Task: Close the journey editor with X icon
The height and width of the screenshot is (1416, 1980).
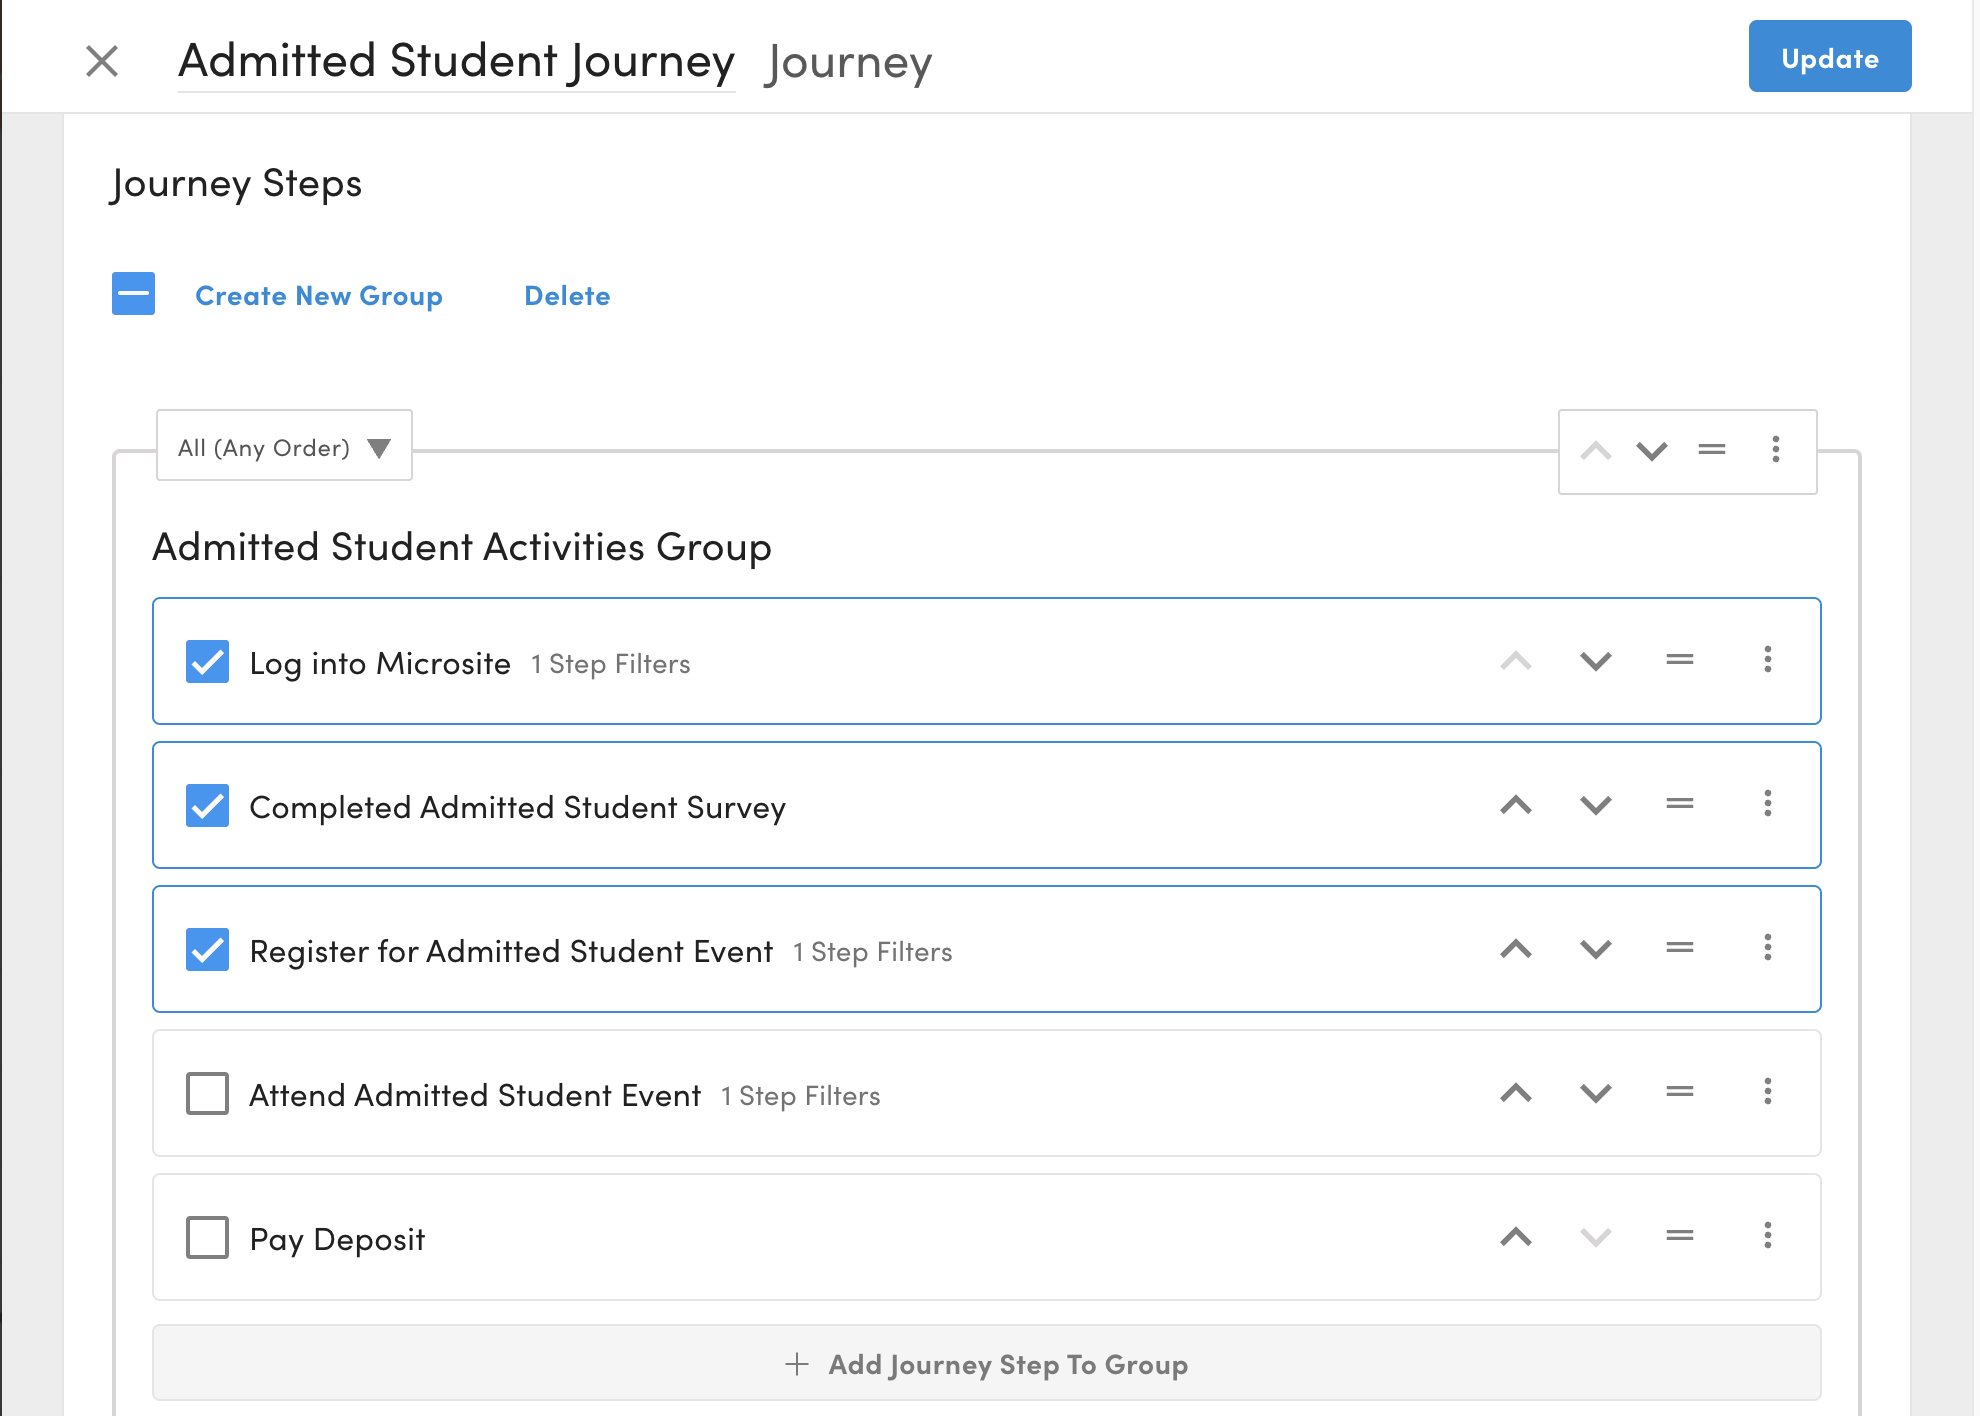Action: [102, 61]
